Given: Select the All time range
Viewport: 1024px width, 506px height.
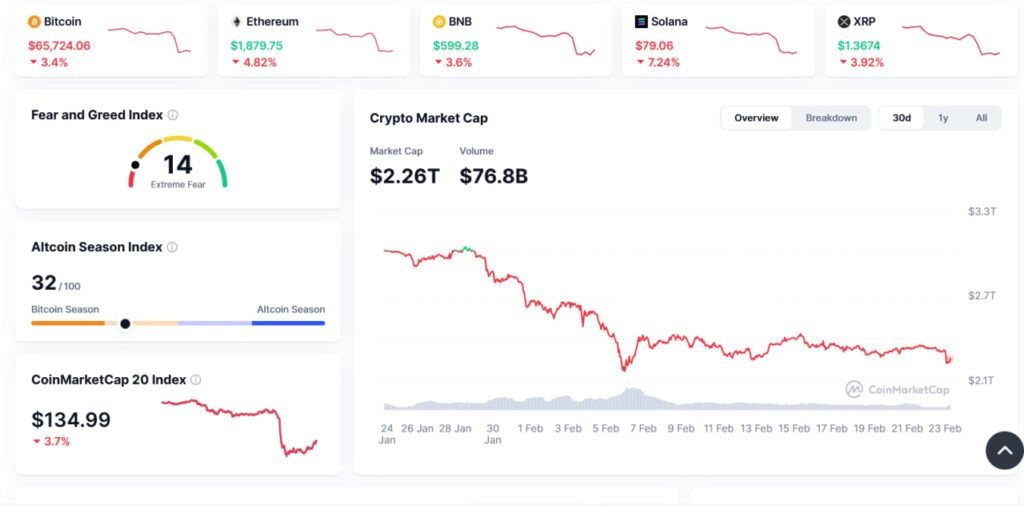Looking at the screenshot, I should (981, 118).
